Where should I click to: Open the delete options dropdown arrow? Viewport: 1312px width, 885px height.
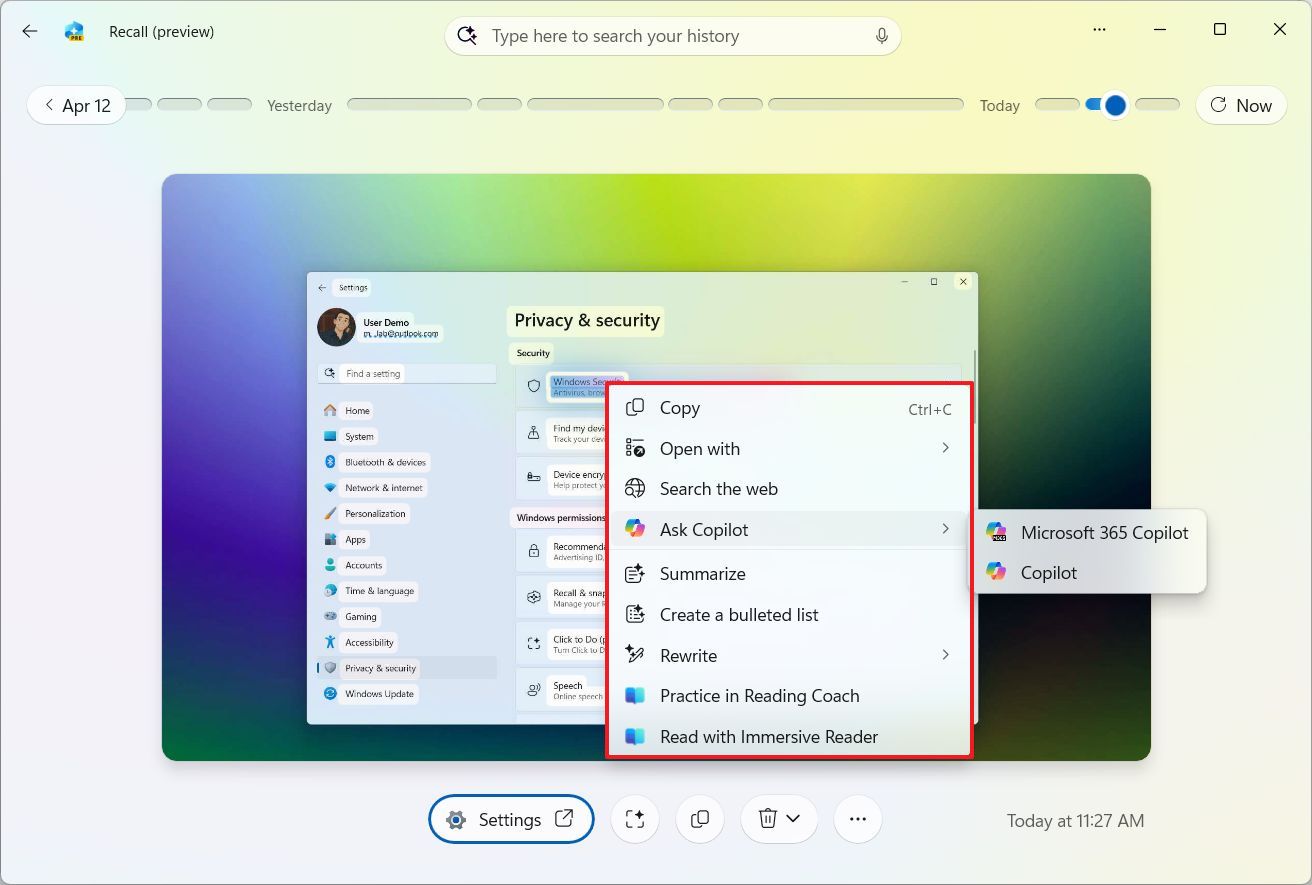794,819
